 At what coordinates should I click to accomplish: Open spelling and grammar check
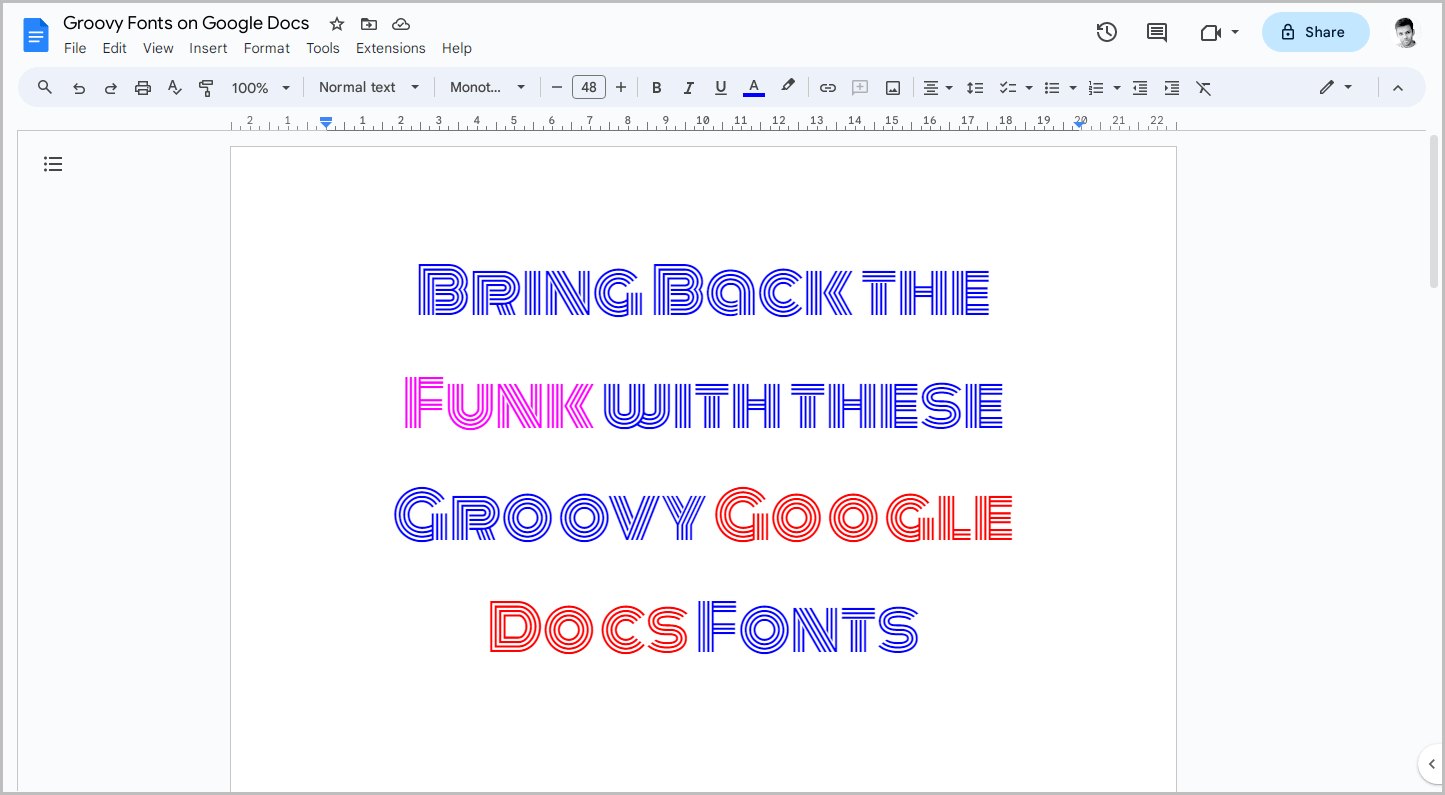[174, 87]
